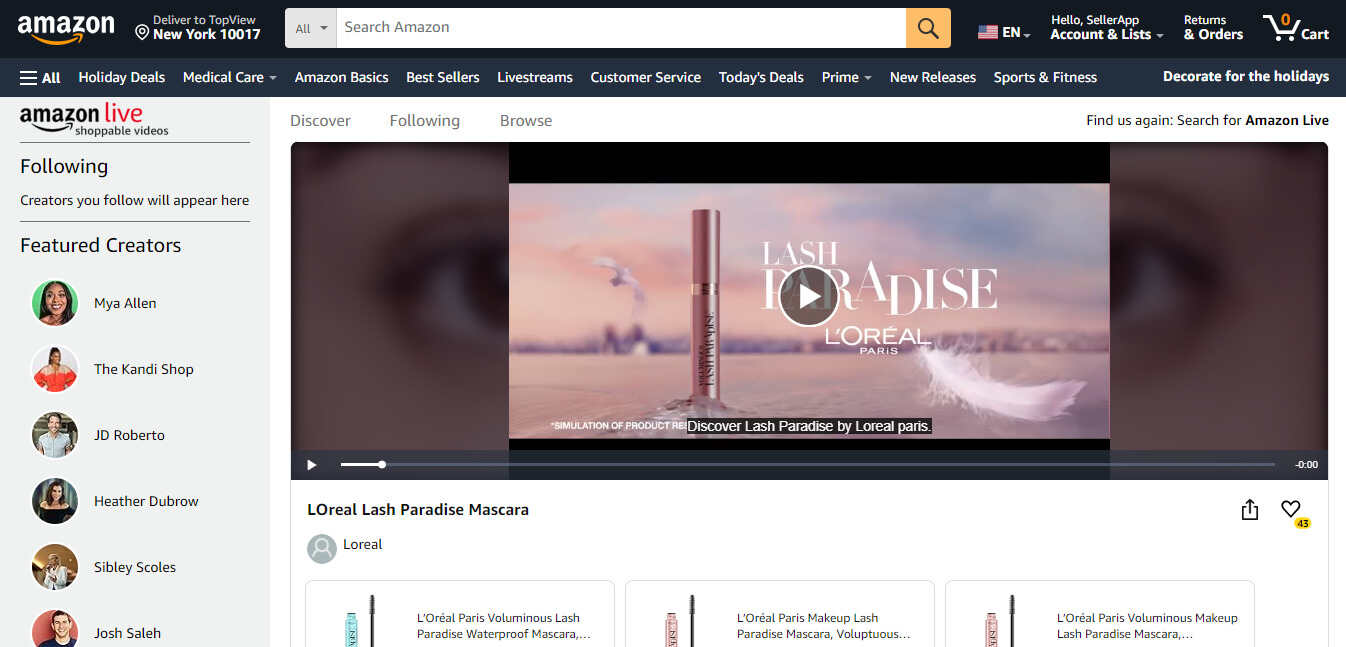Click the search magnifier icon

(927, 27)
